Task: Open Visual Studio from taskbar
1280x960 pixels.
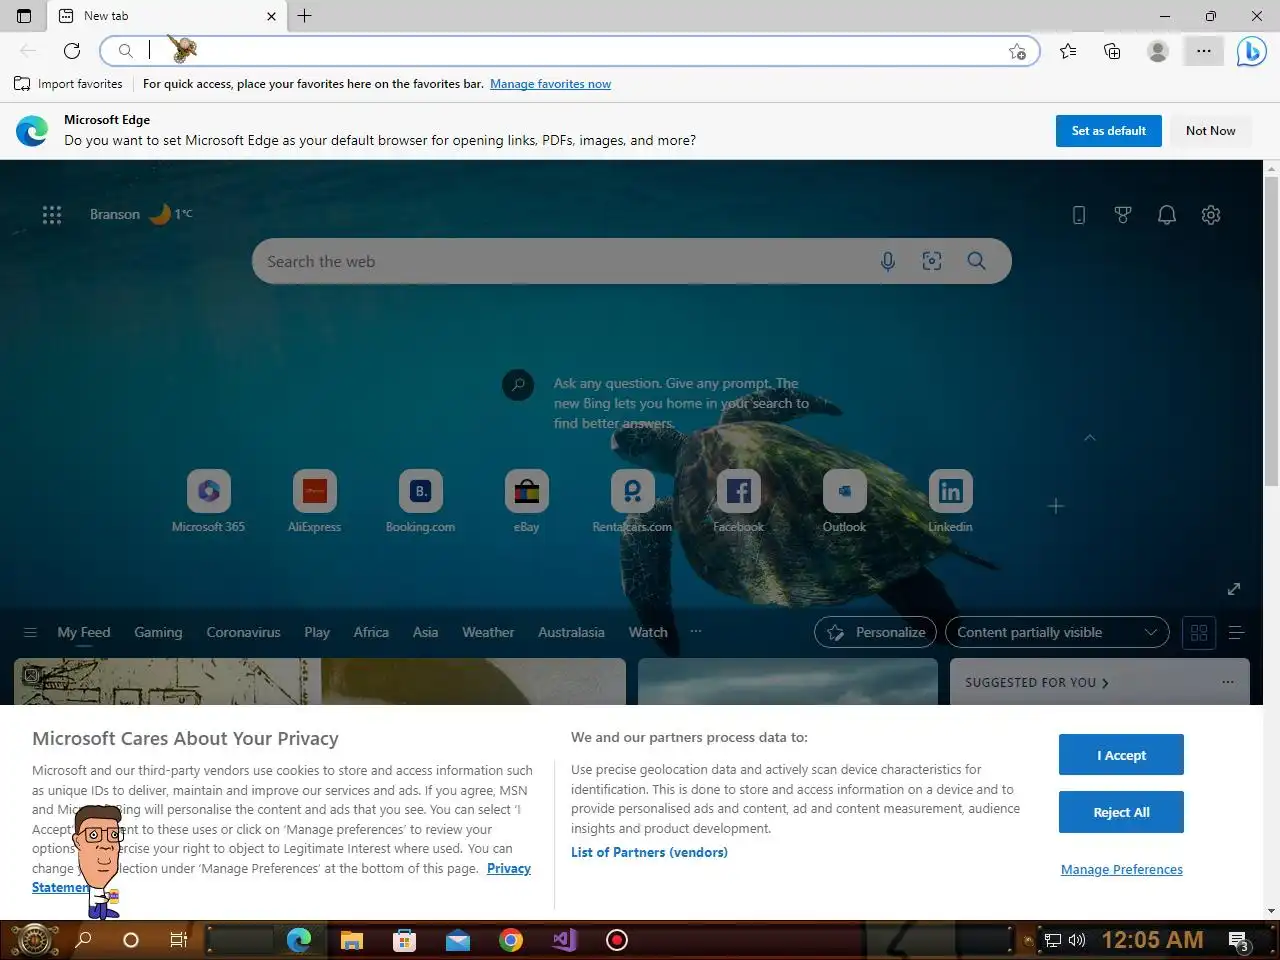Action: pos(564,940)
